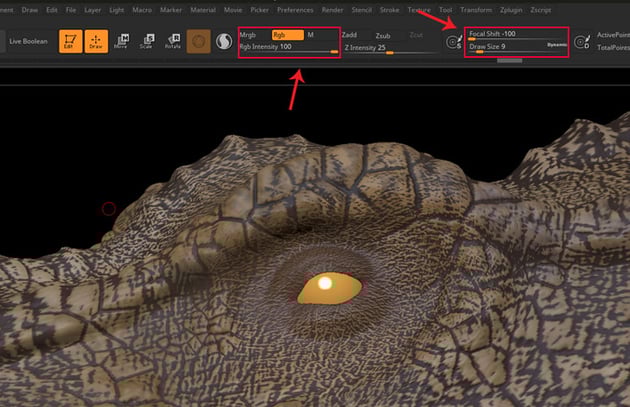The image size is (630, 407).
Task: Click brush symmetry icon left of Focal Shift
Action: (454, 41)
